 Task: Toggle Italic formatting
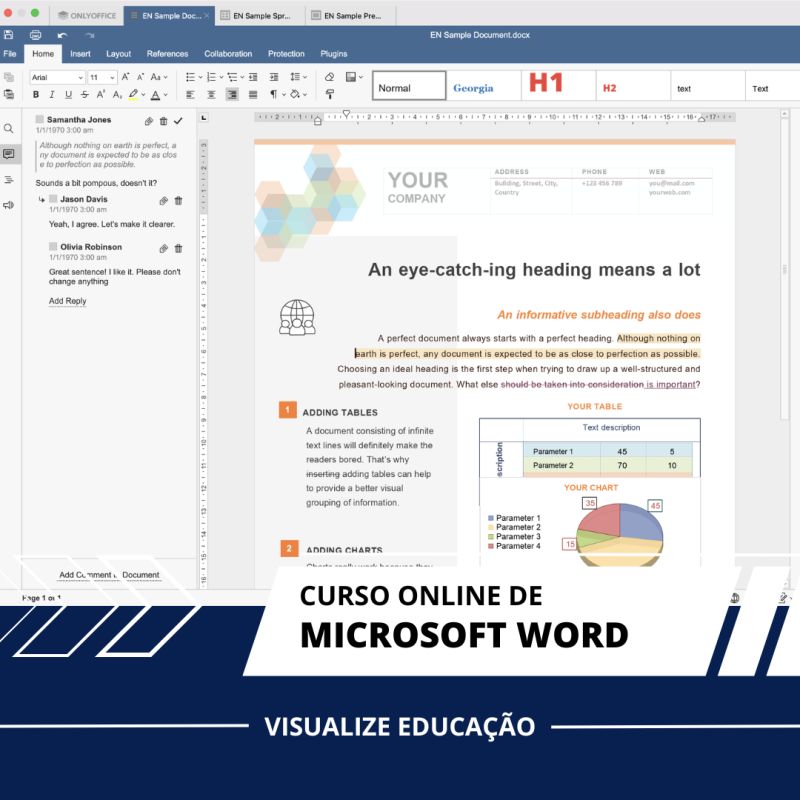pyautogui.click(x=52, y=94)
